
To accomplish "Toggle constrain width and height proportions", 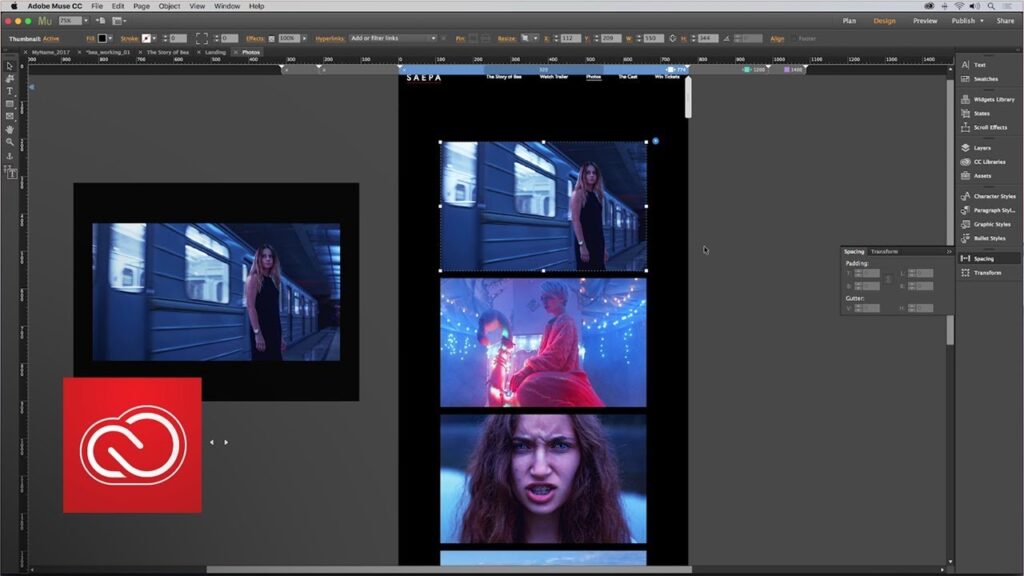I will [x=672, y=38].
